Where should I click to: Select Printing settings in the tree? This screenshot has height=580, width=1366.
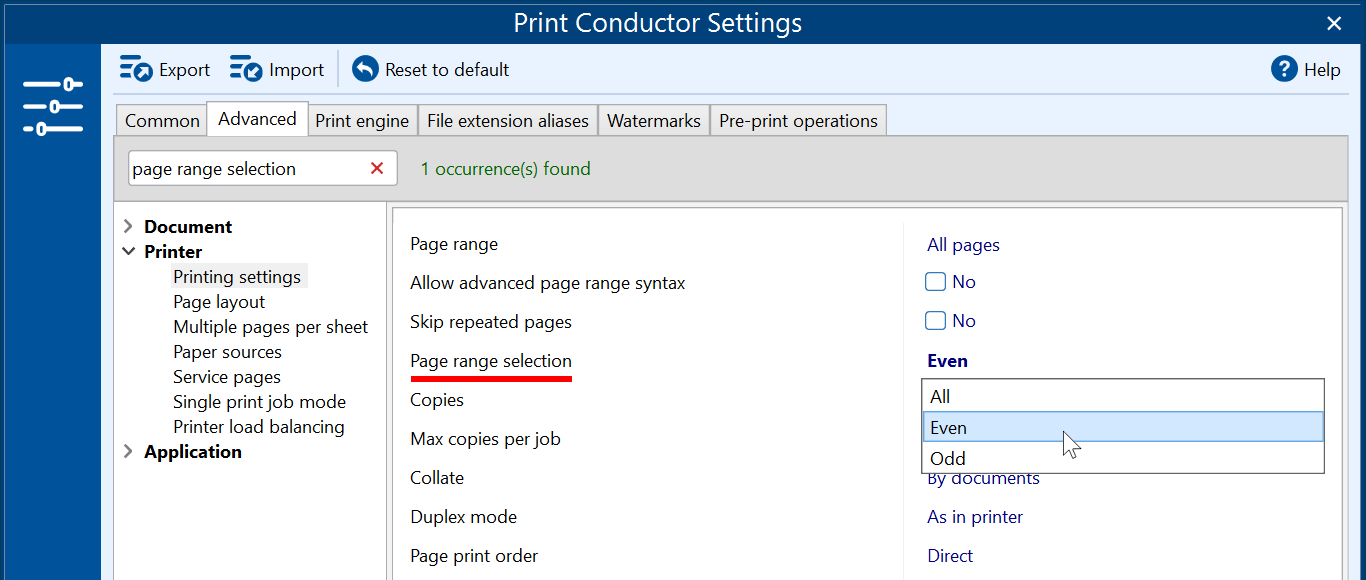(237, 276)
